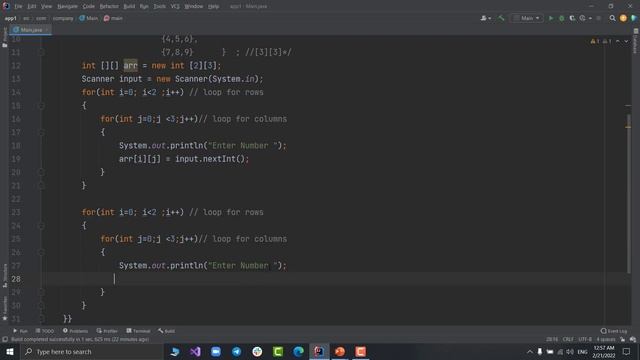Image resolution: width=640 pixels, height=360 pixels.
Task: Open the Structure tool window on left edge
Action: pos(4,276)
